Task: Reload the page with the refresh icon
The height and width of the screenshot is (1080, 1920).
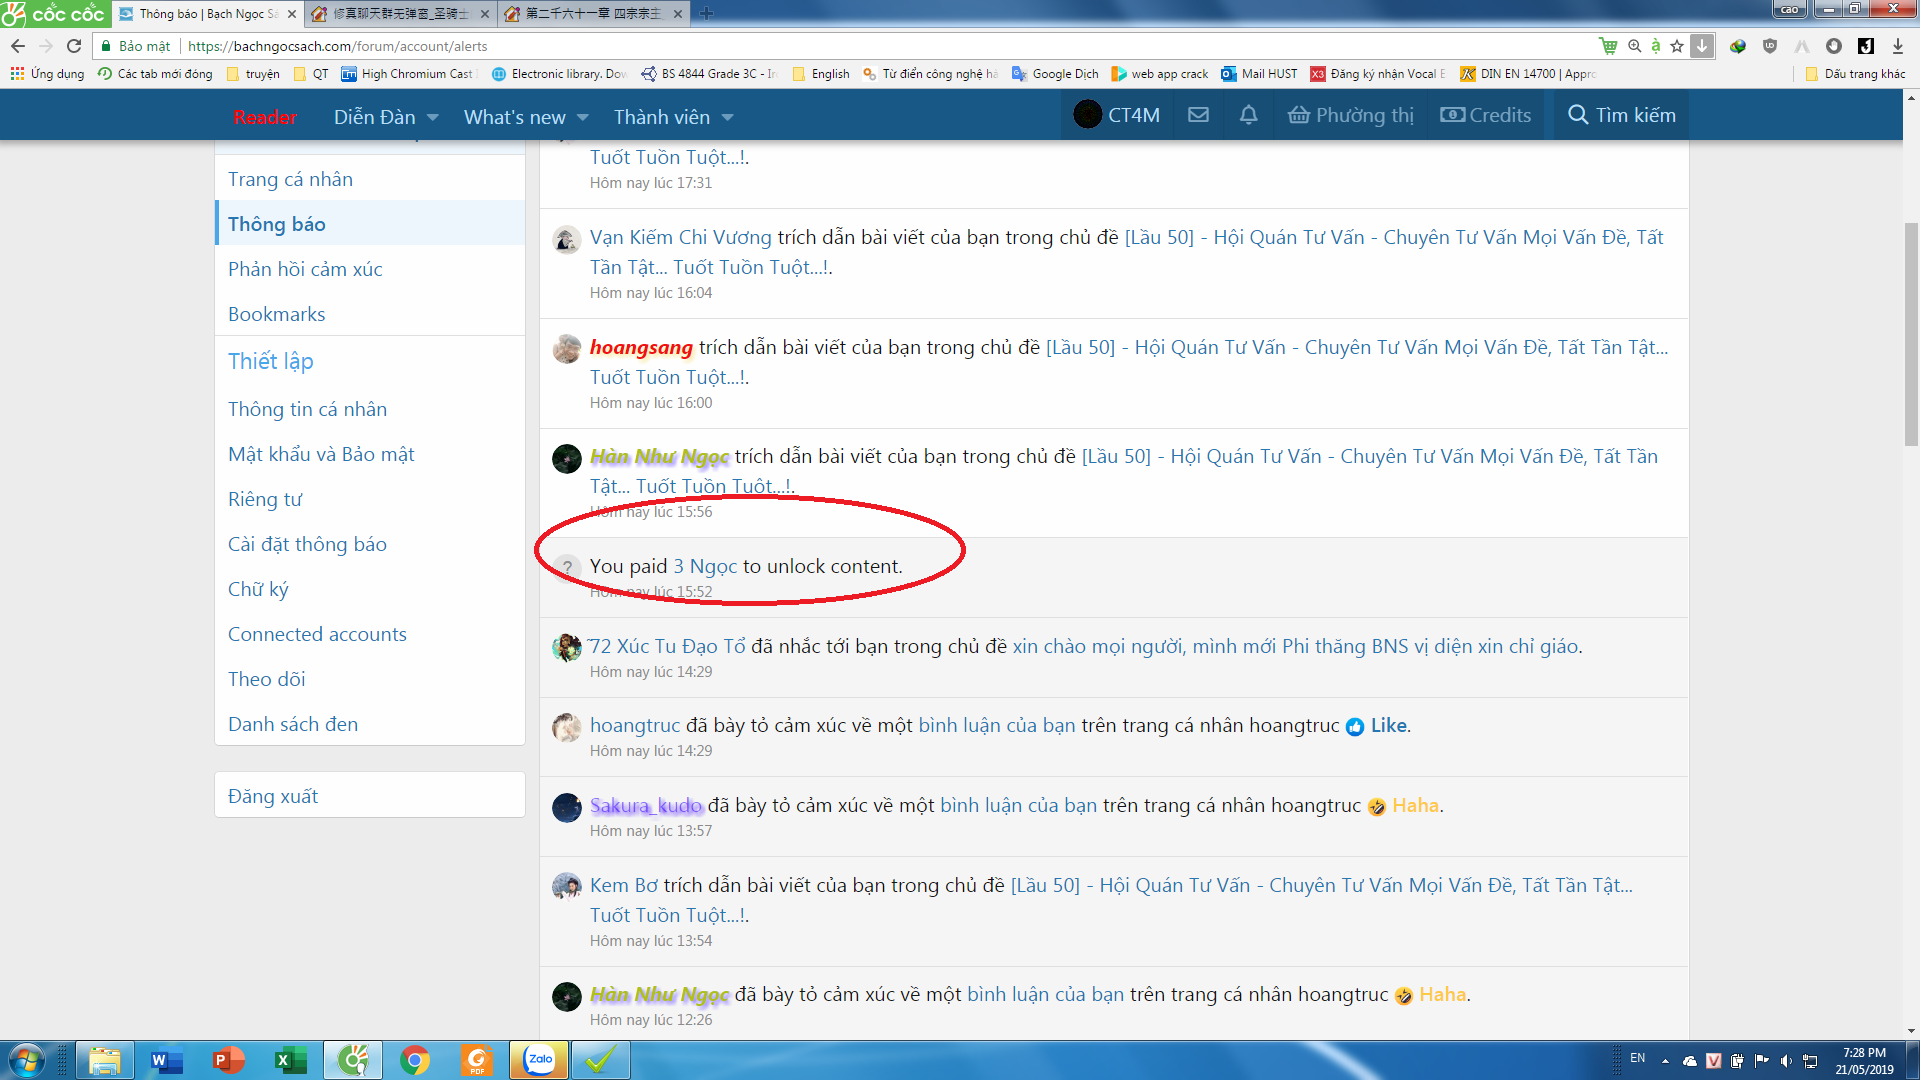Action: (74, 46)
